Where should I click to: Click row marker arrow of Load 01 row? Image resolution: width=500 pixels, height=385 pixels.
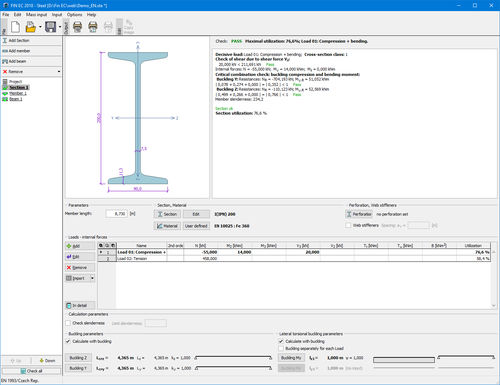coord(101,252)
